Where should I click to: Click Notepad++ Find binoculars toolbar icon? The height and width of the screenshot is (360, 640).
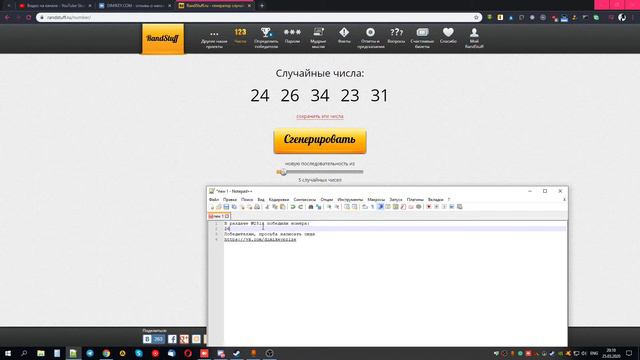[x=311, y=207]
